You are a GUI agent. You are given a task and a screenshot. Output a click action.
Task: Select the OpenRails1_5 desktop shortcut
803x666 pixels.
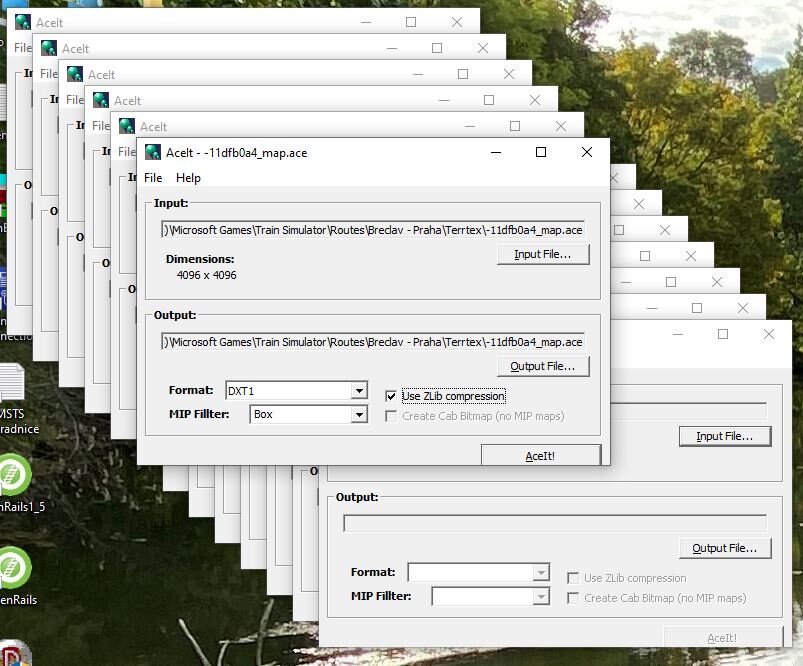[12, 475]
